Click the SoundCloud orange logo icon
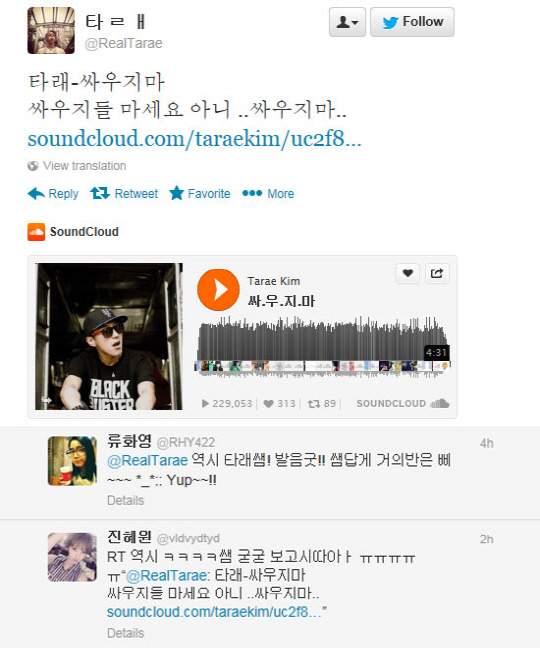The height and width of the screenshot is (648, 540). point(36,232)
